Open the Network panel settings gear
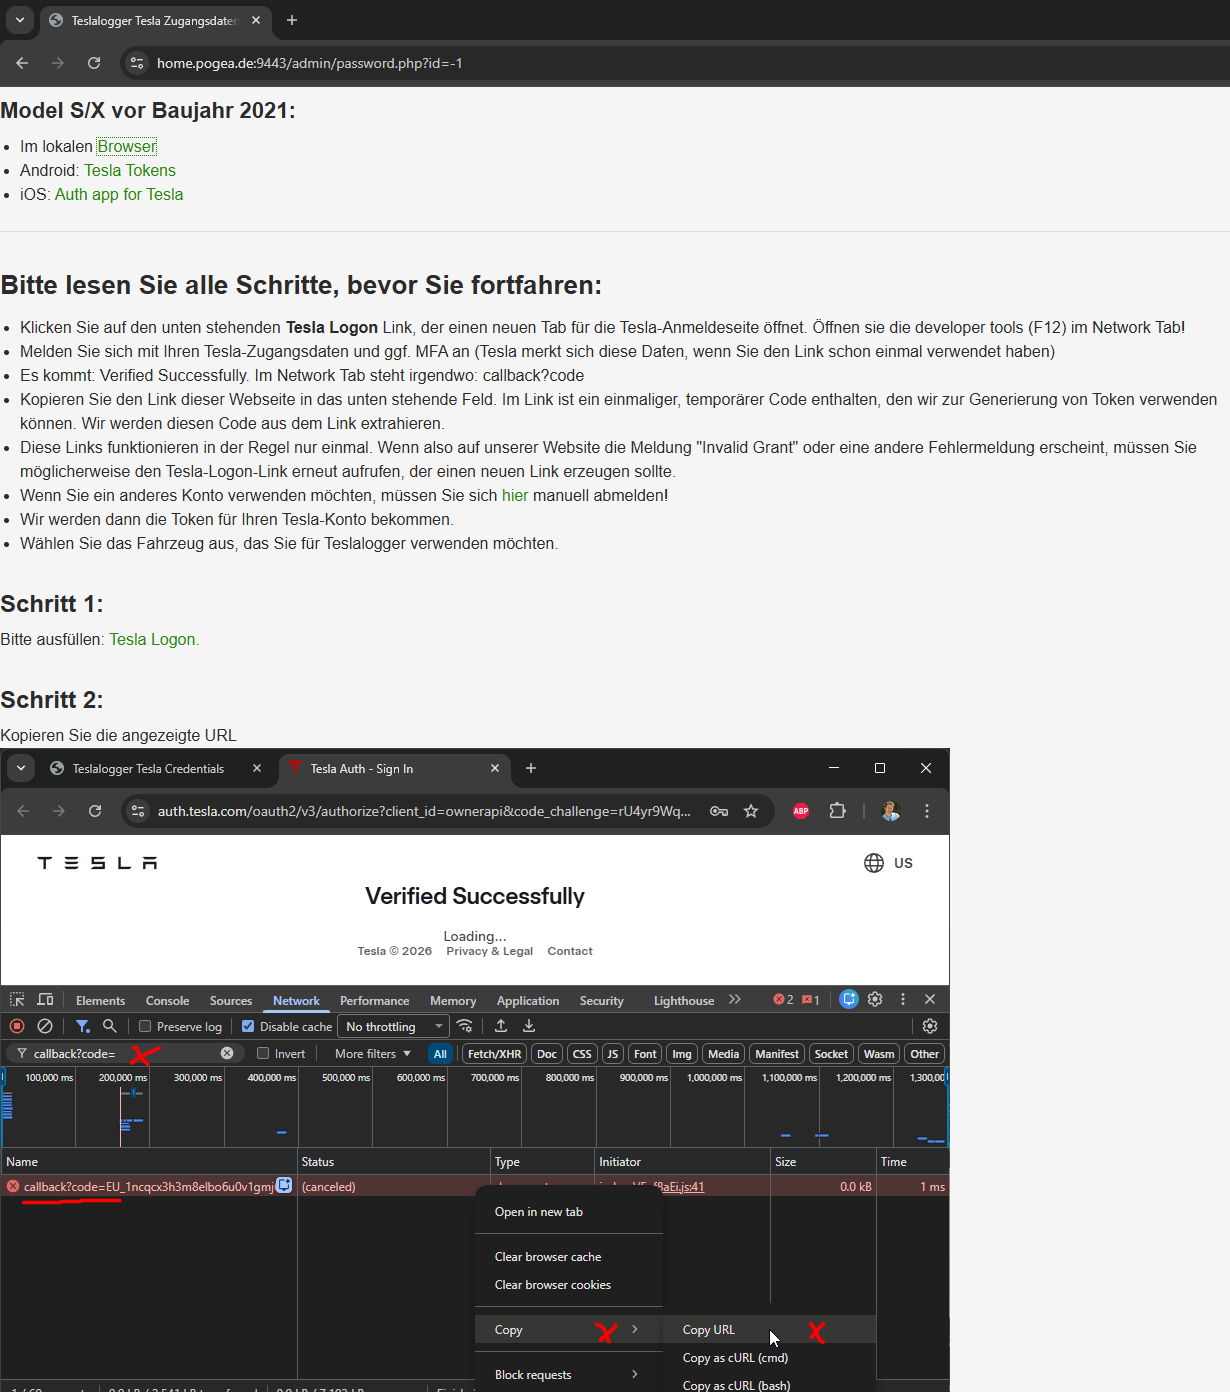Viewport: 1230px width, 1392px height. coord(930,1026)
